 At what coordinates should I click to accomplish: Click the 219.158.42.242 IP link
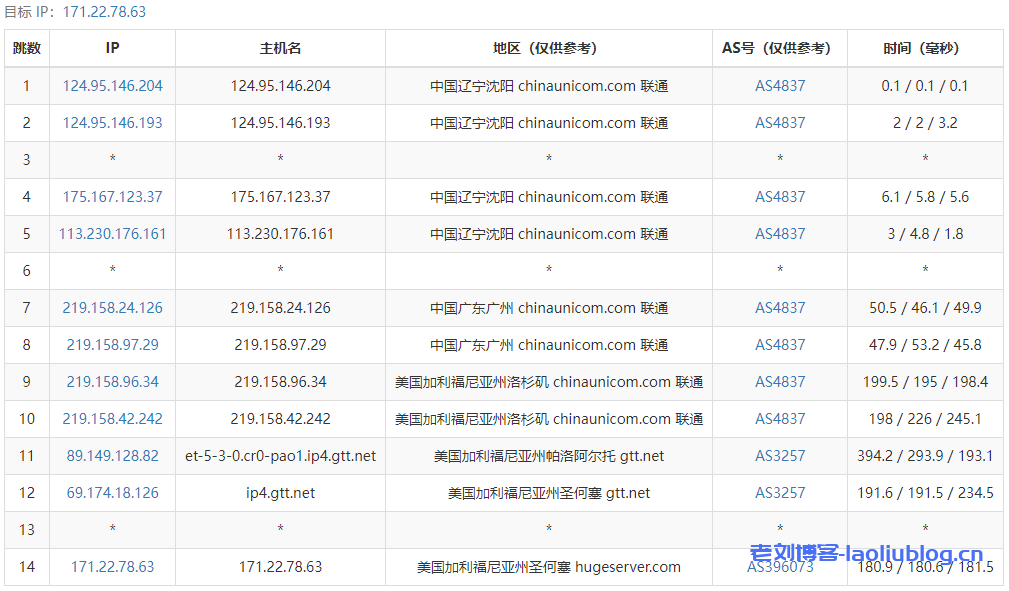(112, 419)
